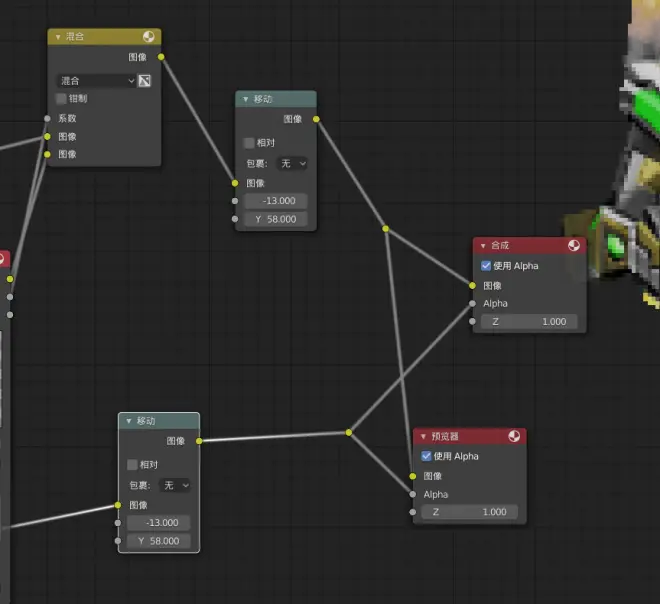Viewport: 660px width, 604px height.
Task: Collapse the selected 移动 node via header triangle
Action: 128,421
